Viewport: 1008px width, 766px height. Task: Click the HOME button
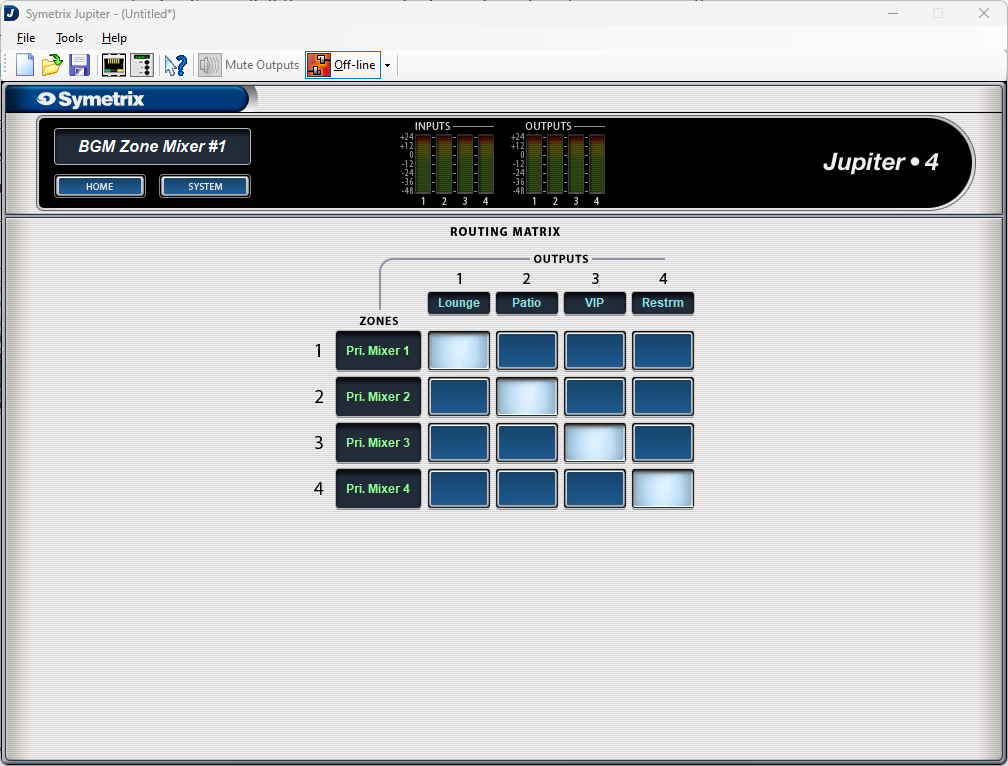tap(100, 185)
